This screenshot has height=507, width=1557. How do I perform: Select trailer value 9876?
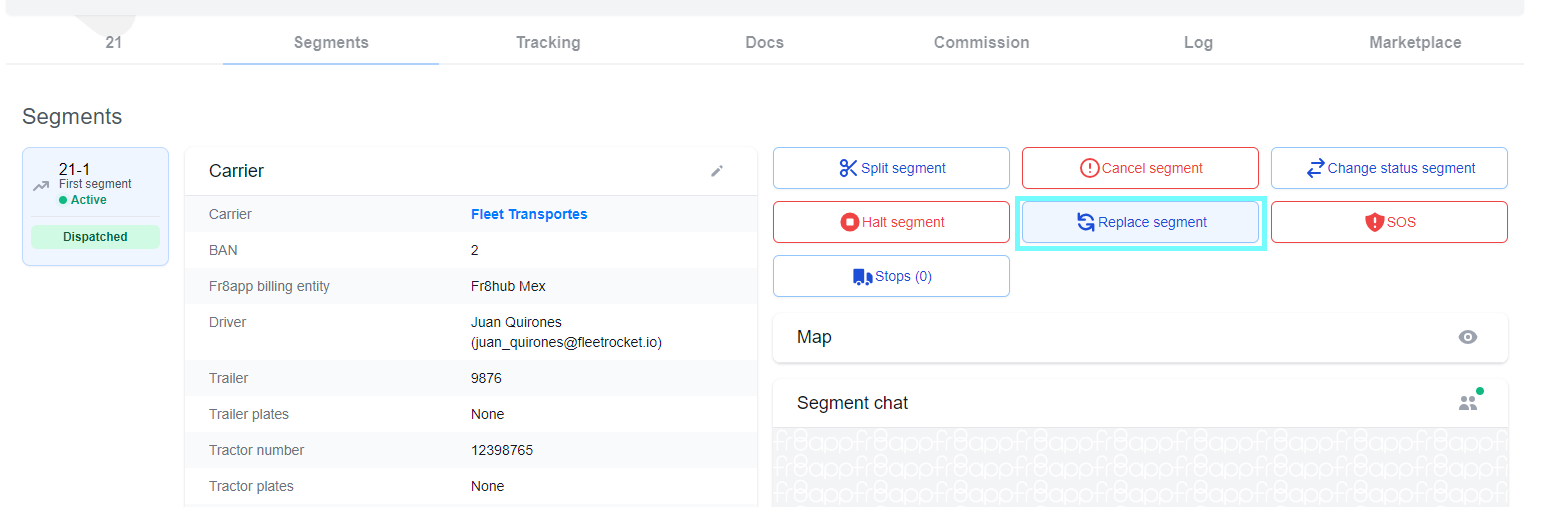point(486,378)
